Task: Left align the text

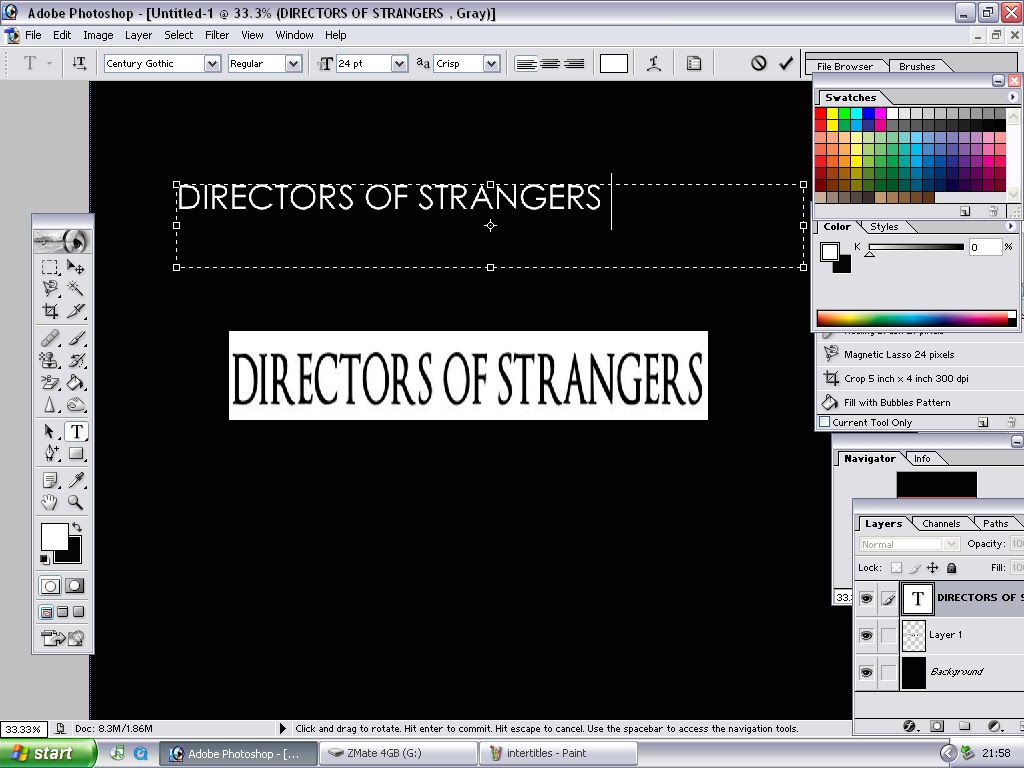Action: [526, 63]
